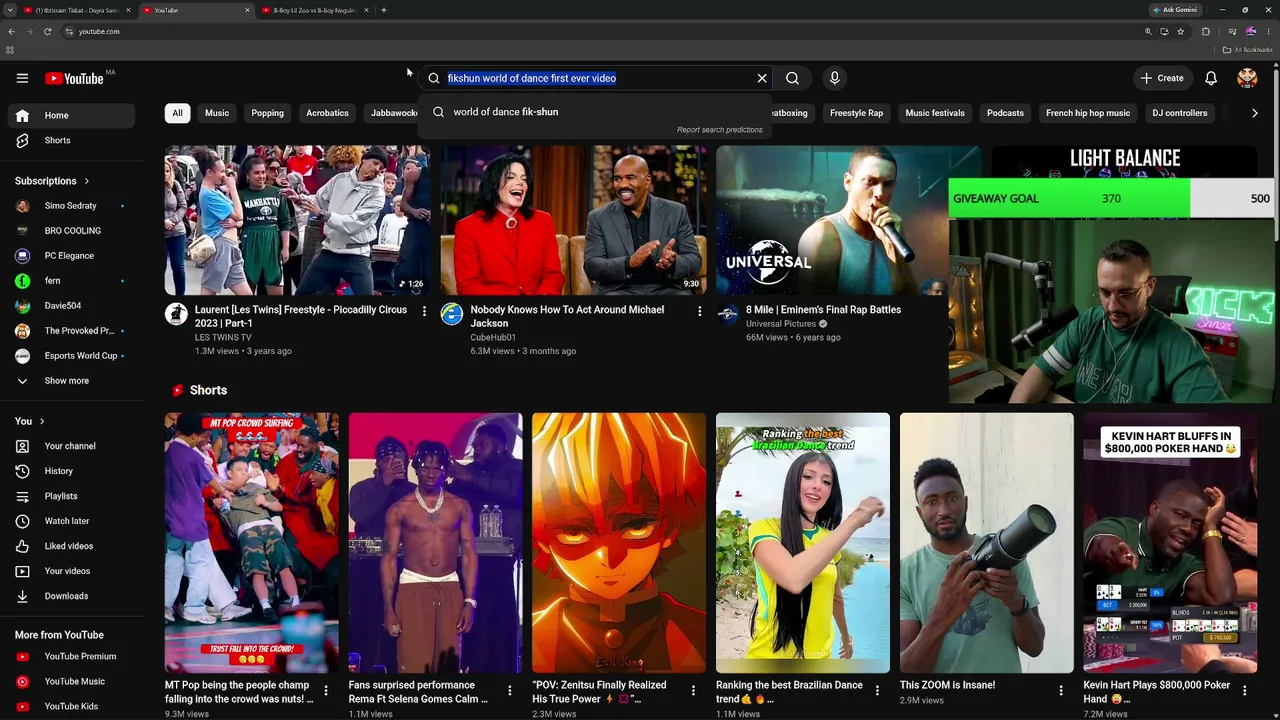Image resolution: width=1280 pixels, height=720 pixels.
Task: Select the Podcasts filter chip
Action: pyautogui.click(x=1005, y=113)
